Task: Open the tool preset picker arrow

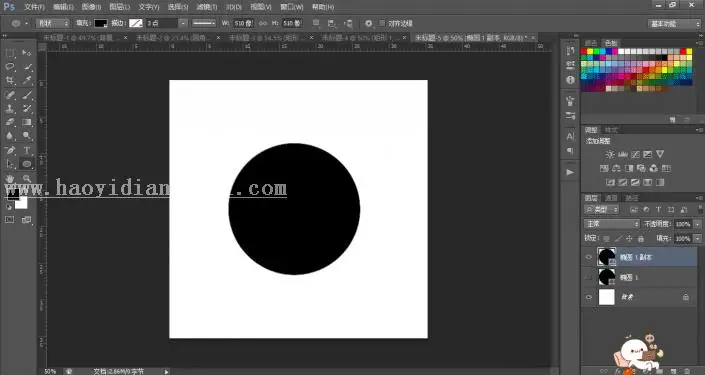Action: point(27,23)
